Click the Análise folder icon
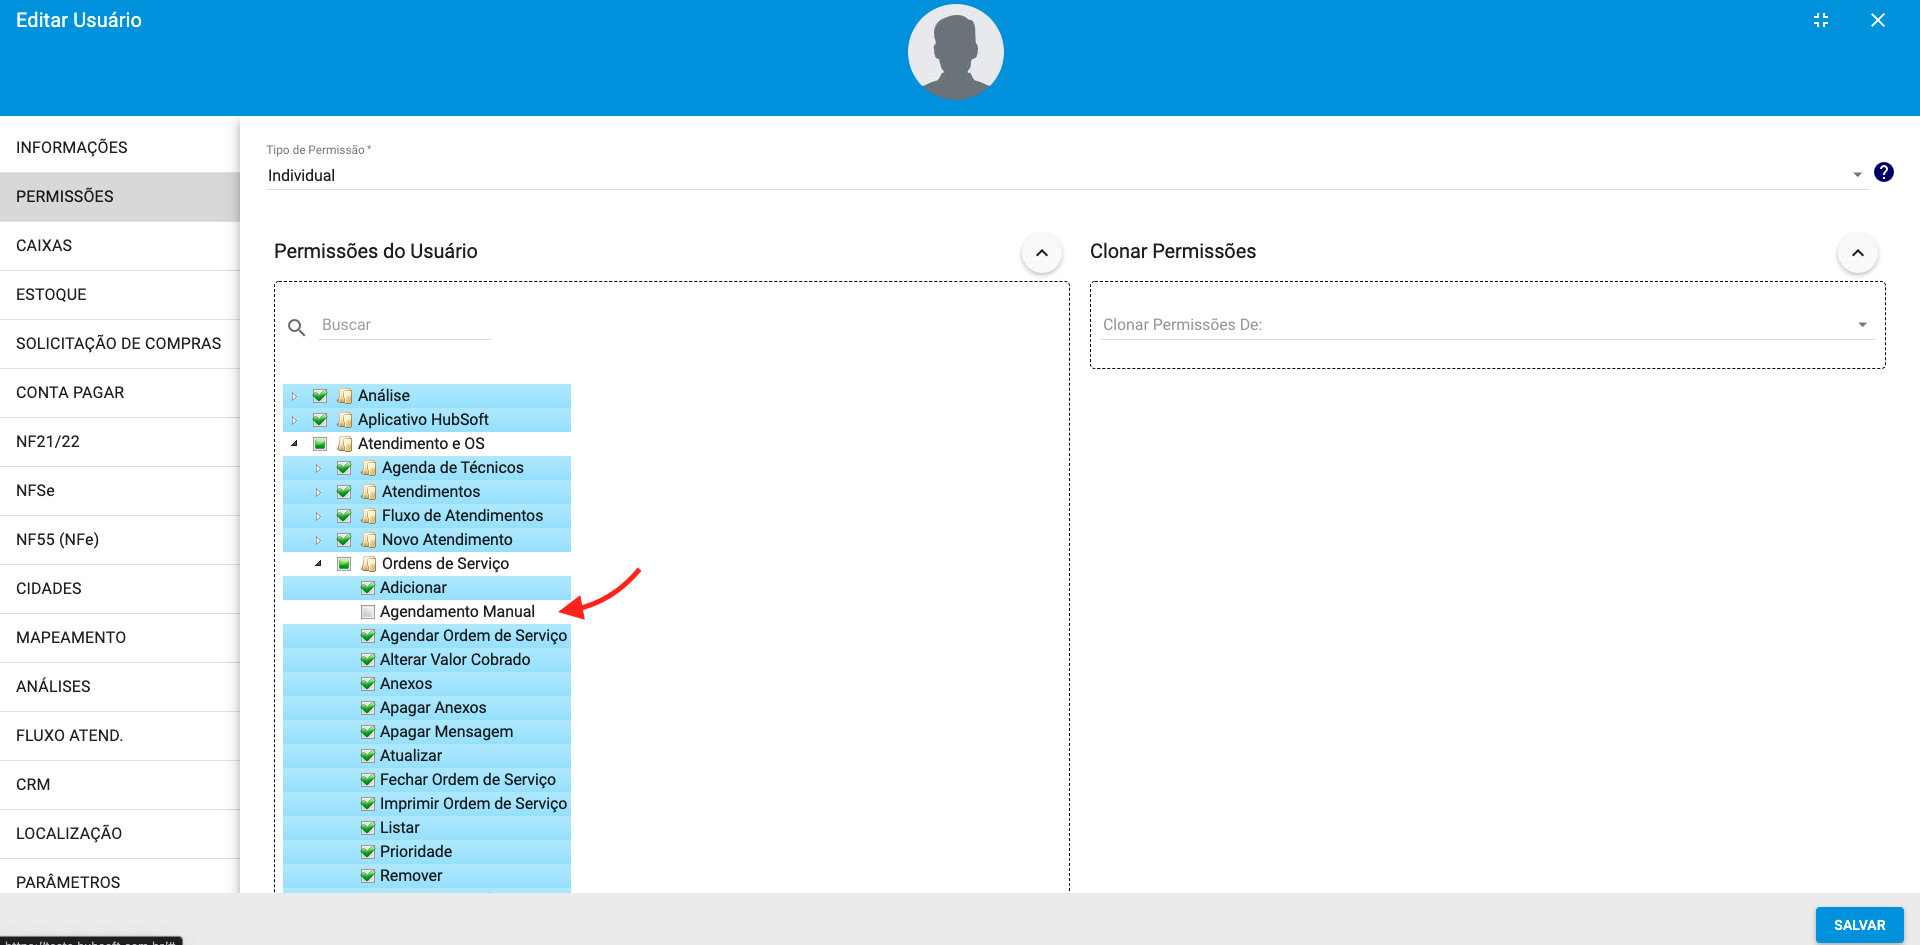Viewport: 1920px width, 945px height. 345,396
